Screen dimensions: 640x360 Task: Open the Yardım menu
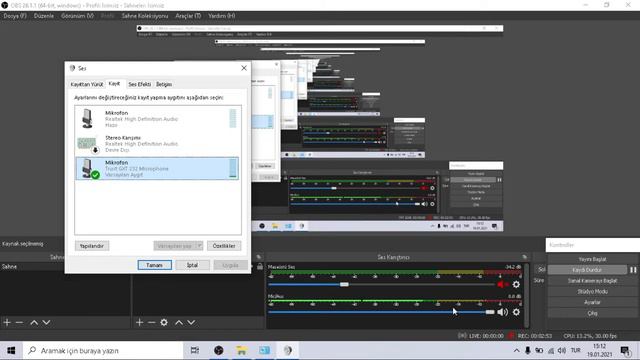point(222,16)
